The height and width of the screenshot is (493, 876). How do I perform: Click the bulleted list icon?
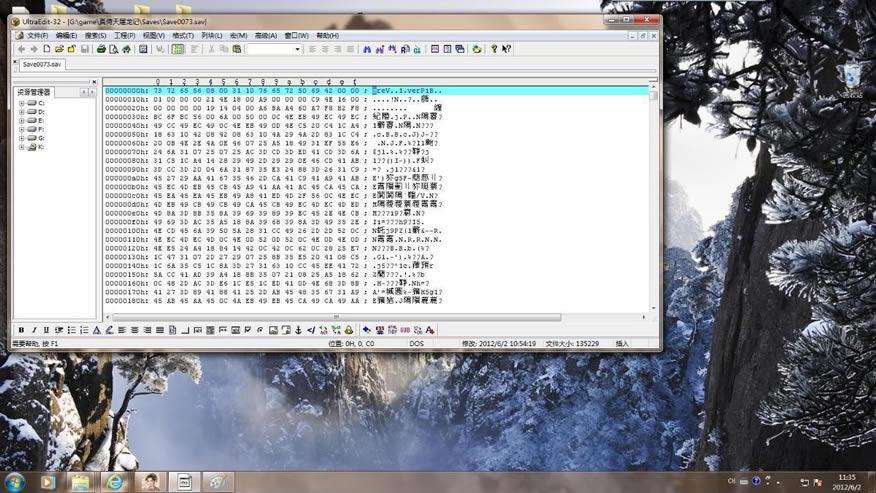72,330
